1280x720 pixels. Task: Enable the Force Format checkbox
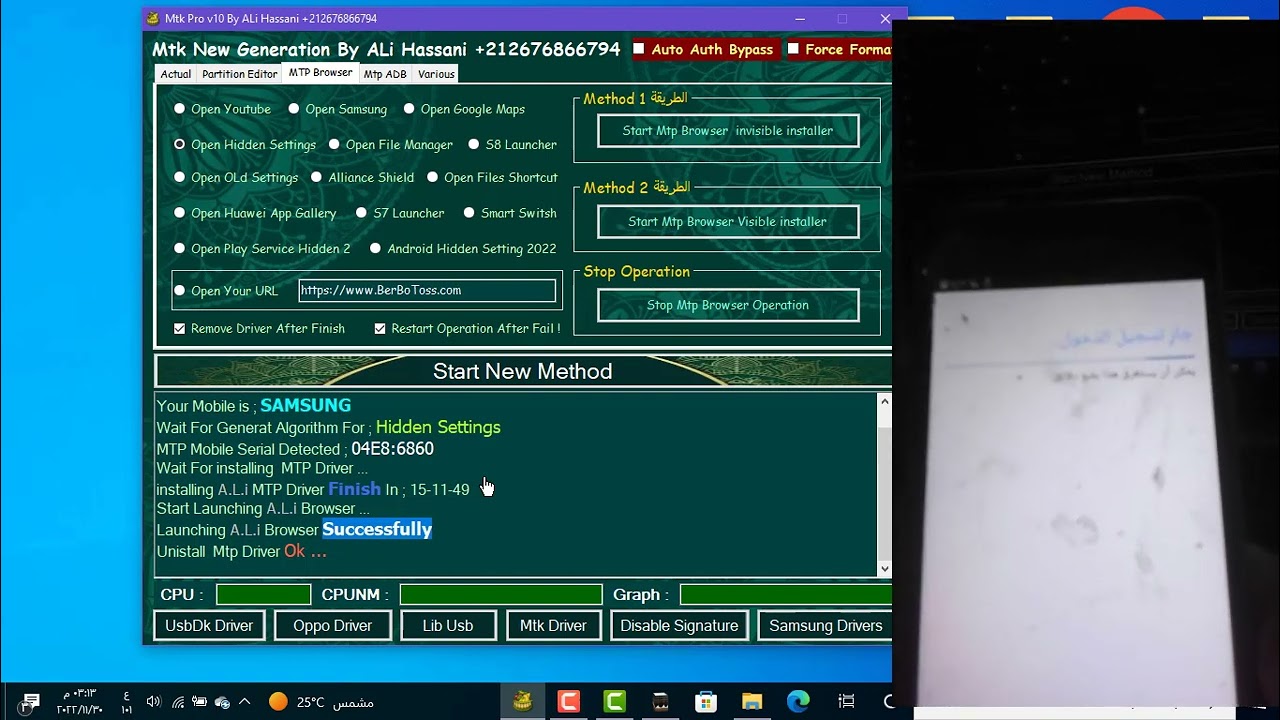(794, 49)
